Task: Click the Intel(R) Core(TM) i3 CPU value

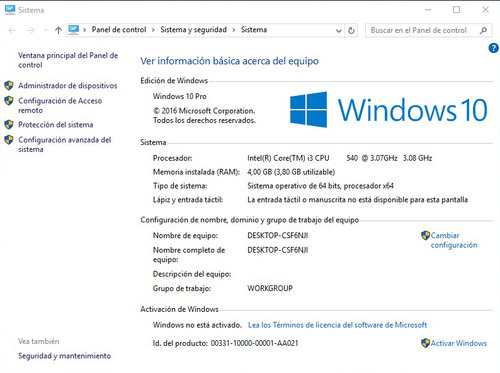Action: coord(288,158)
